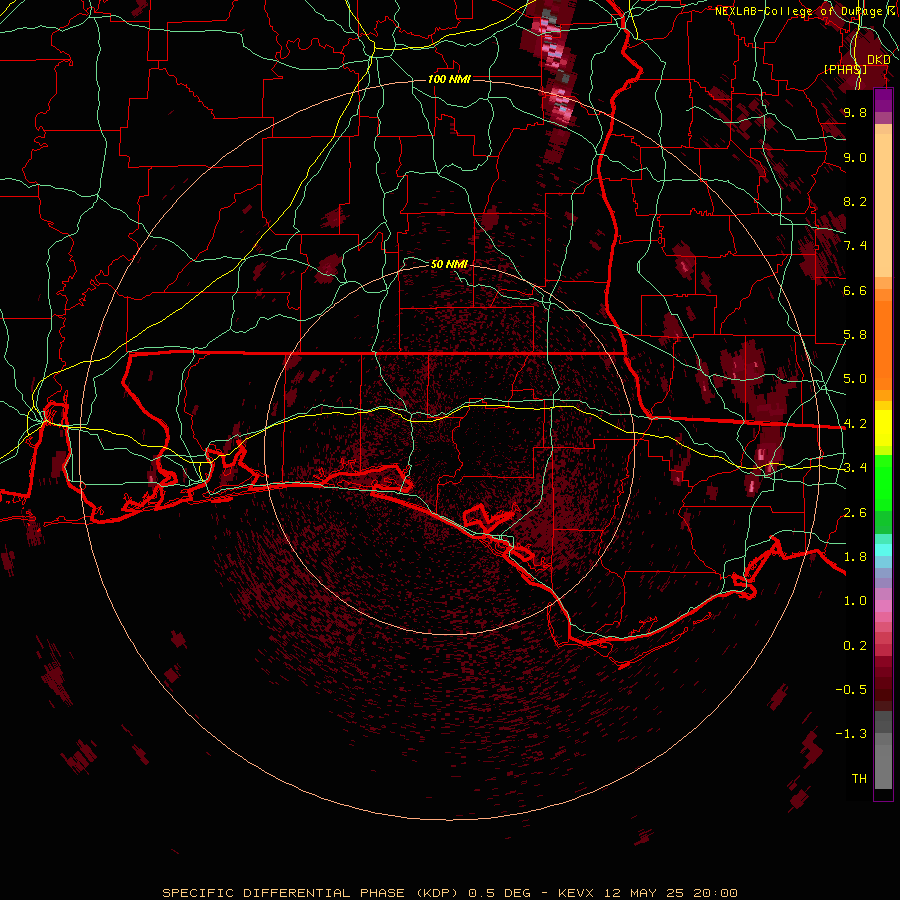Click the 4.2 scale value

(855, 424)
